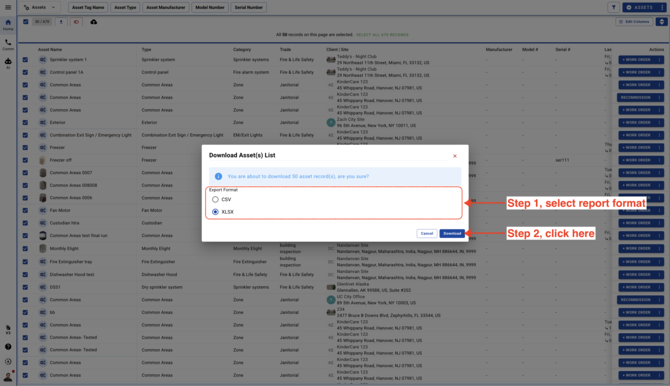
Task: Click the DSS1 asset icon
Action: 43,287
